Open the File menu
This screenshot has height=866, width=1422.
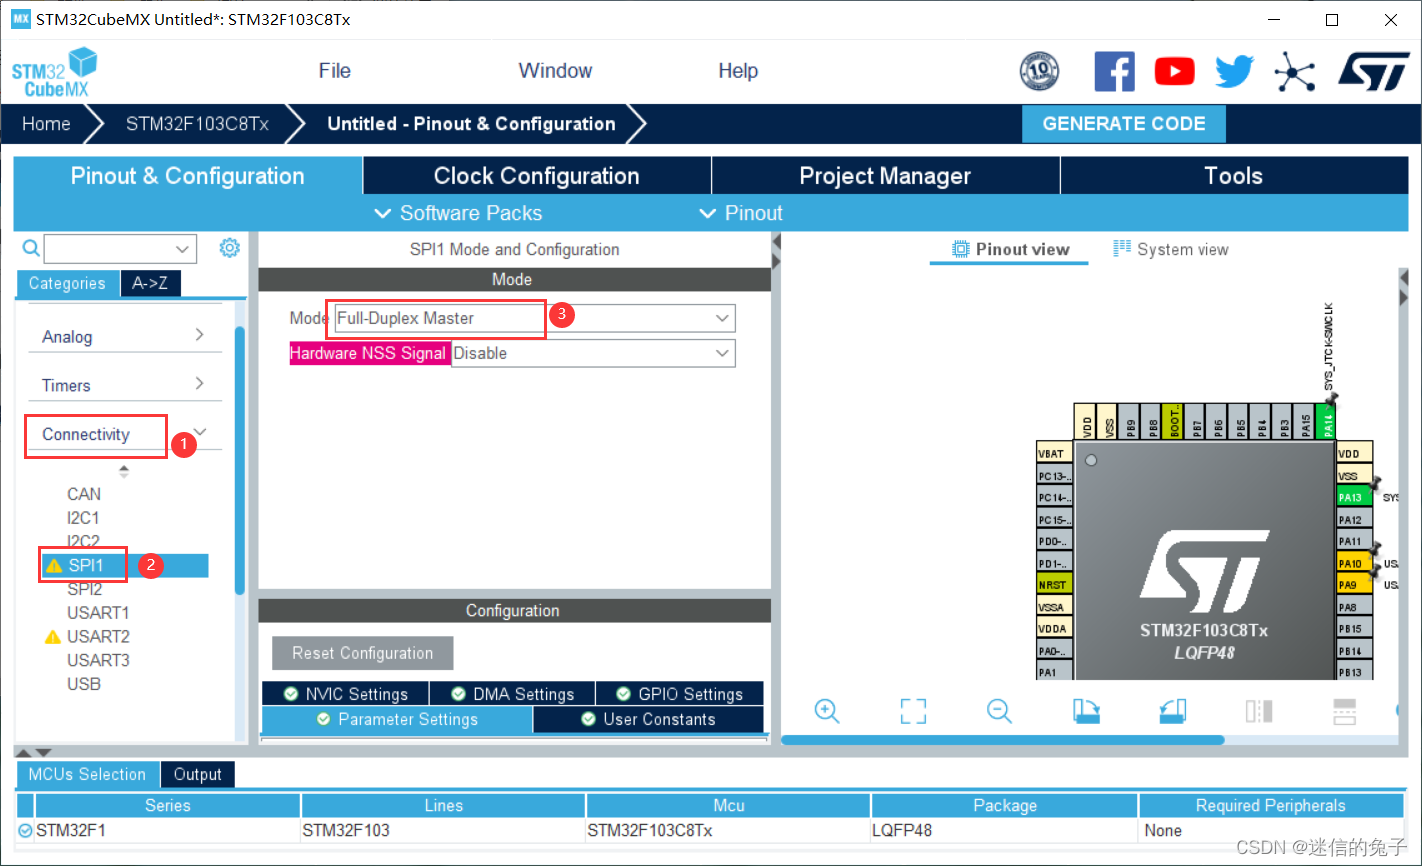335,71
